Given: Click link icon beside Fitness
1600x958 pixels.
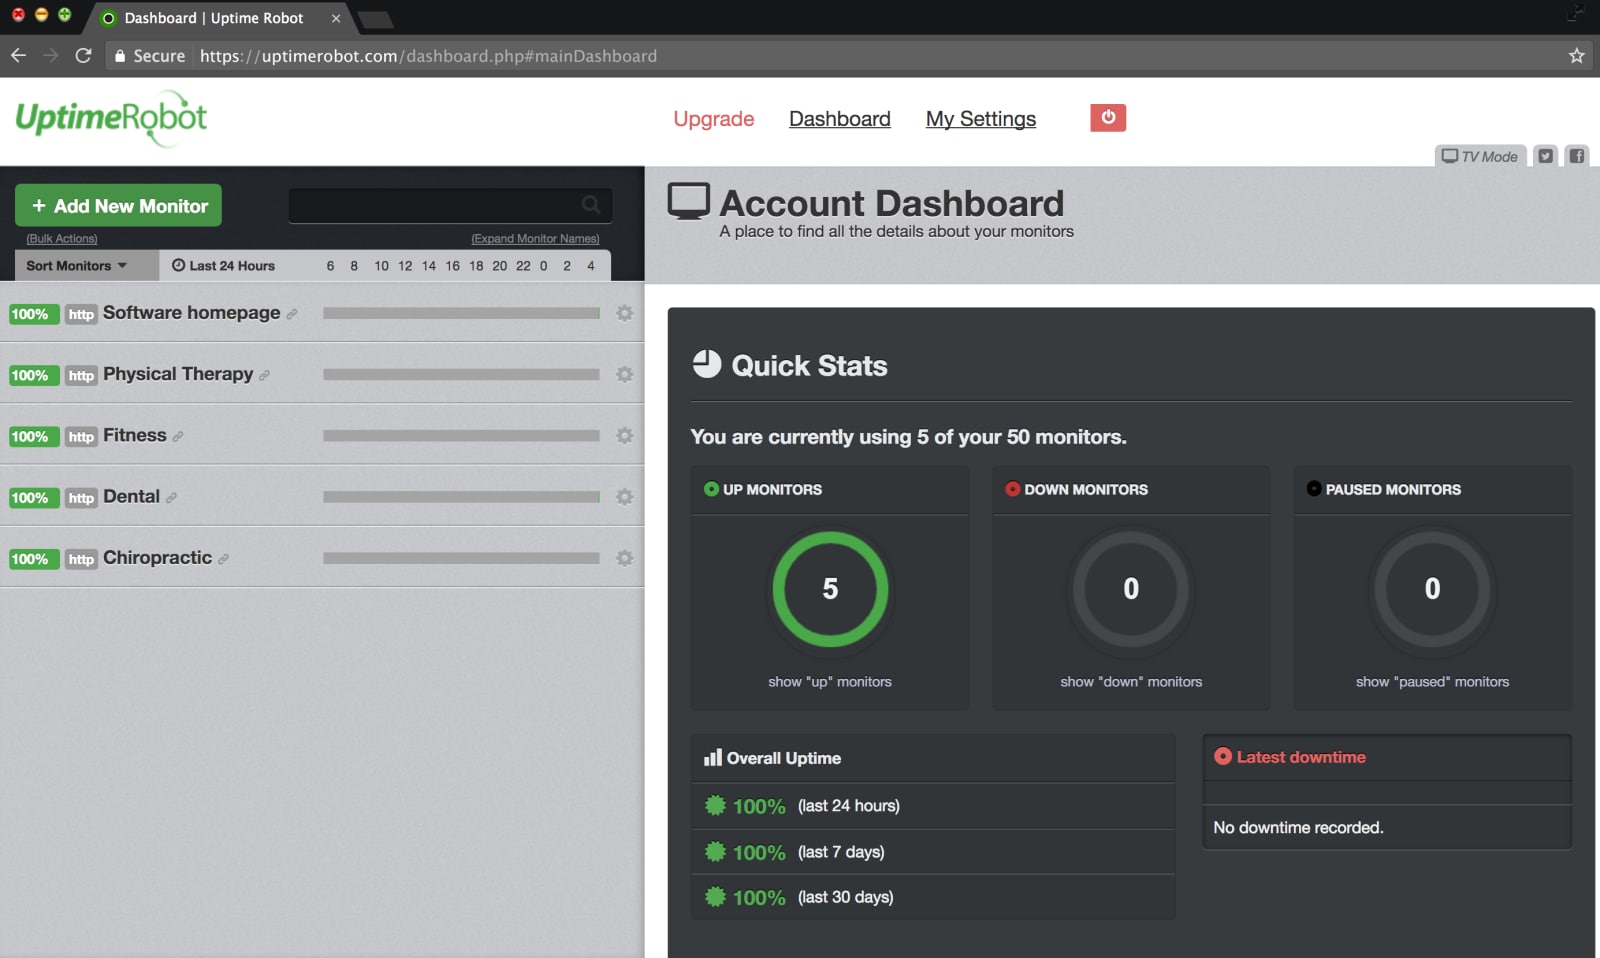Looking at the screenshot, I should pyautogui.click(x=178, y=437).
